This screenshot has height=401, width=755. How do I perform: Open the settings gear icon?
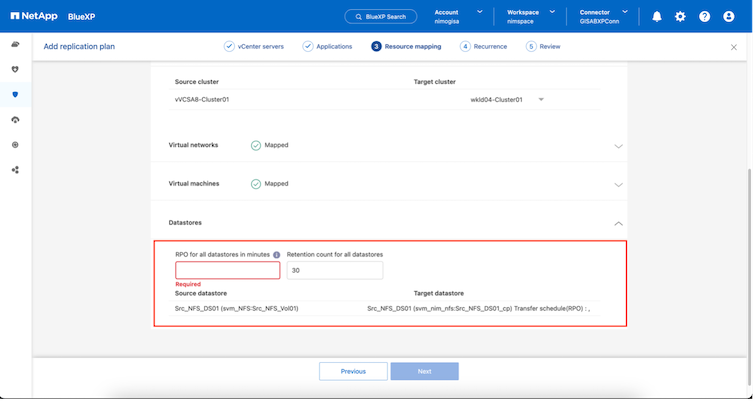tap(681, 17)
